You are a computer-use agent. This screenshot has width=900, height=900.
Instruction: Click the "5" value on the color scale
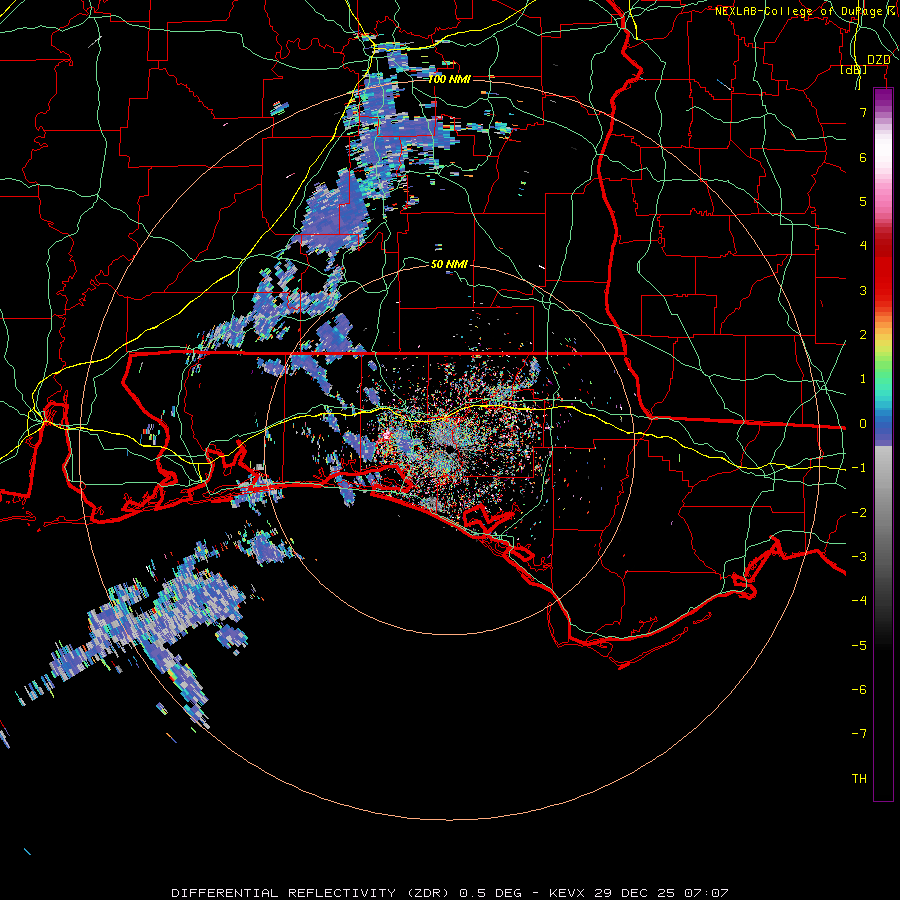863,201
